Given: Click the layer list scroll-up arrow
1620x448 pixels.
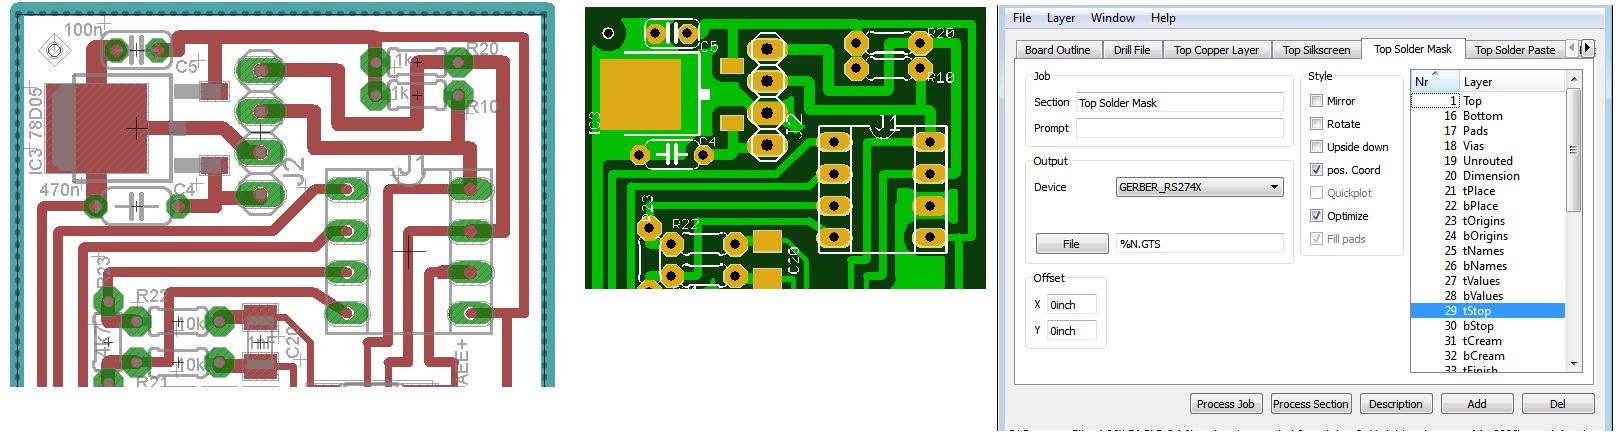Looking at the screenshot, I should 1574,79.
